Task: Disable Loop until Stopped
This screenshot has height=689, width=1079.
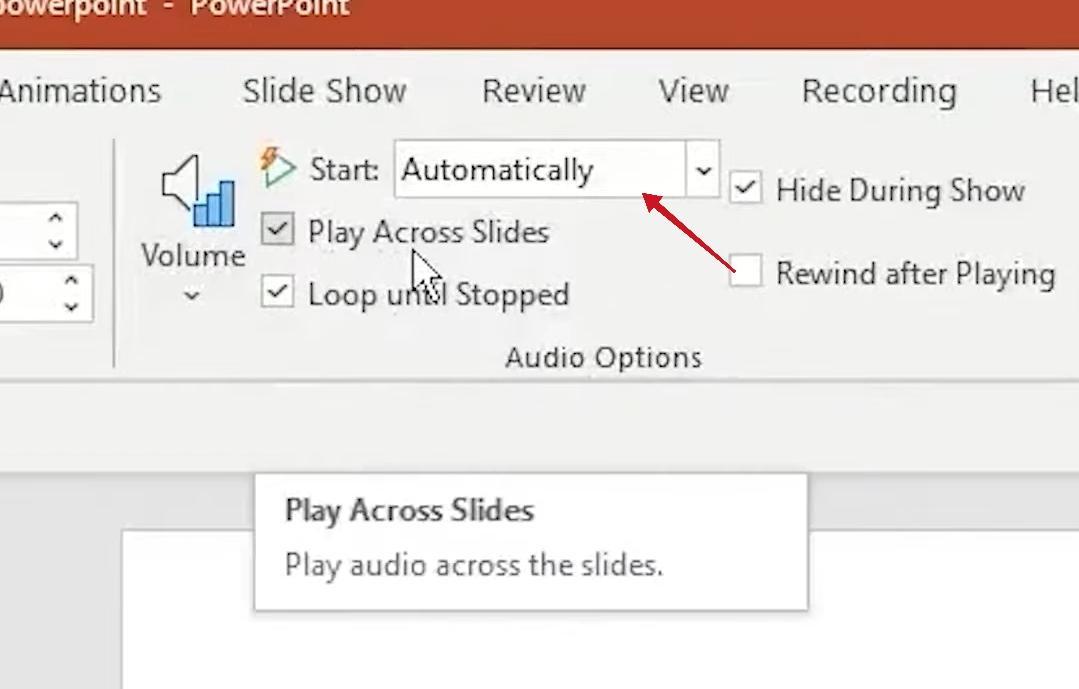Action: tap(277, 292)
